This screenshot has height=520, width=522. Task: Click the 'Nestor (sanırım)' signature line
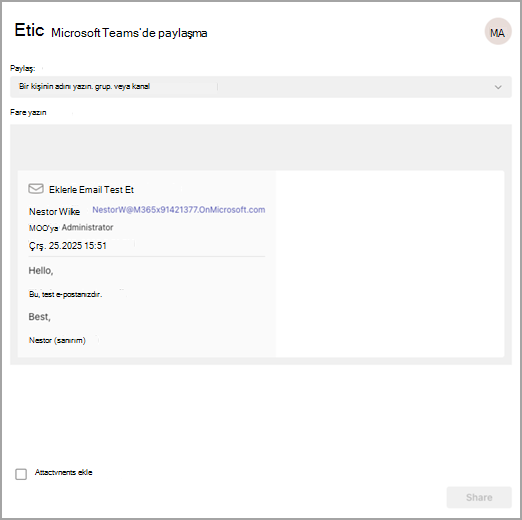(x=57, y=340)
